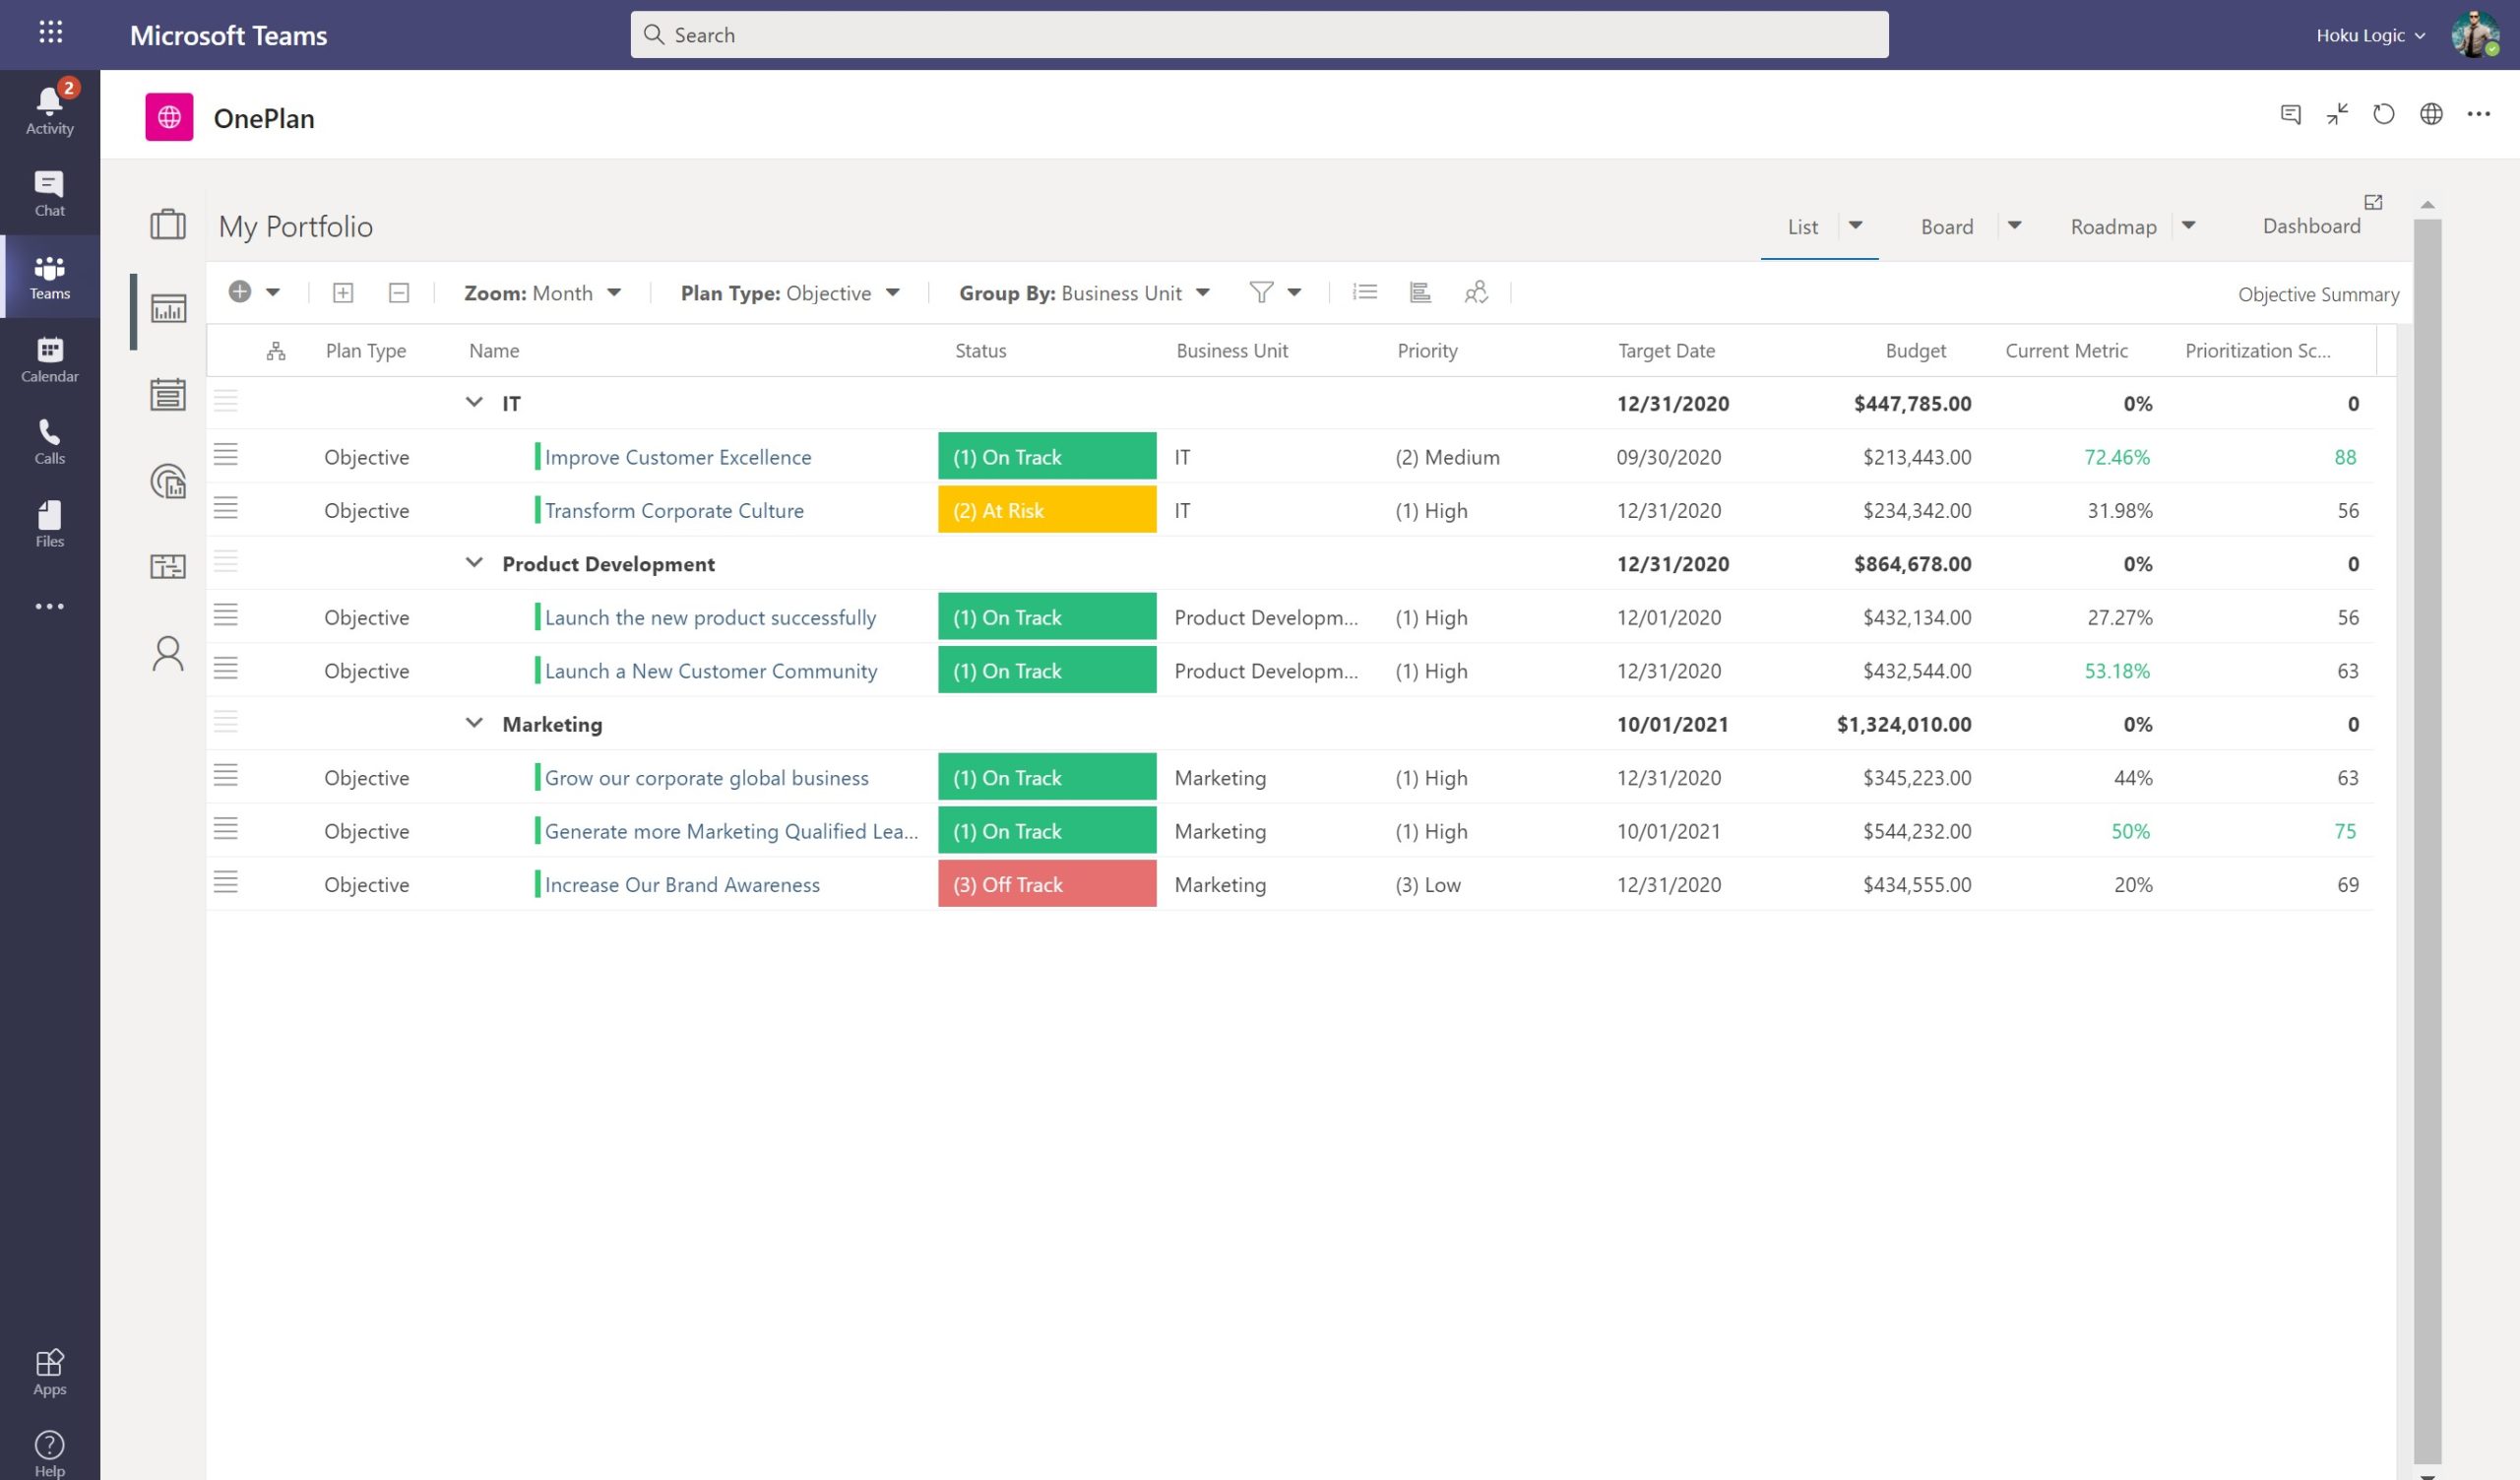Reload the OnePlan tab

pyautogui.click(x=2384, y=114)
